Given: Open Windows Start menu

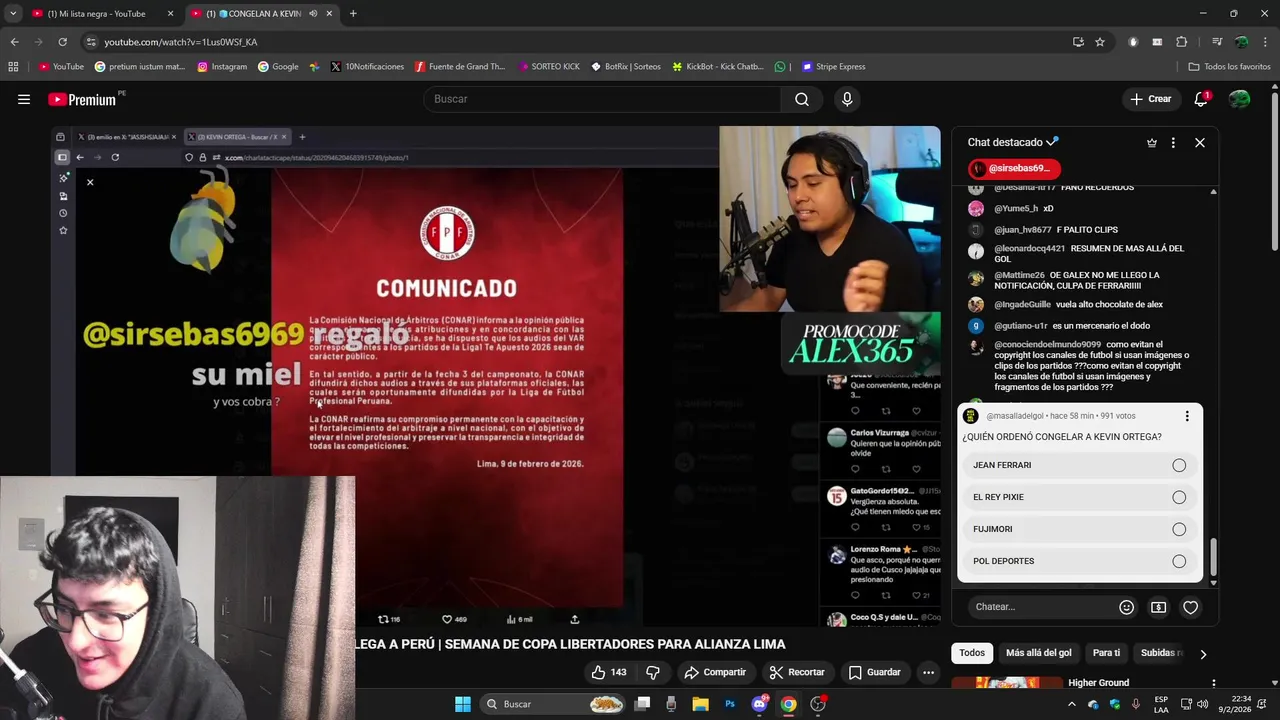Looking at the screenshot, I should pyautogui.click(x=463, y=704).
